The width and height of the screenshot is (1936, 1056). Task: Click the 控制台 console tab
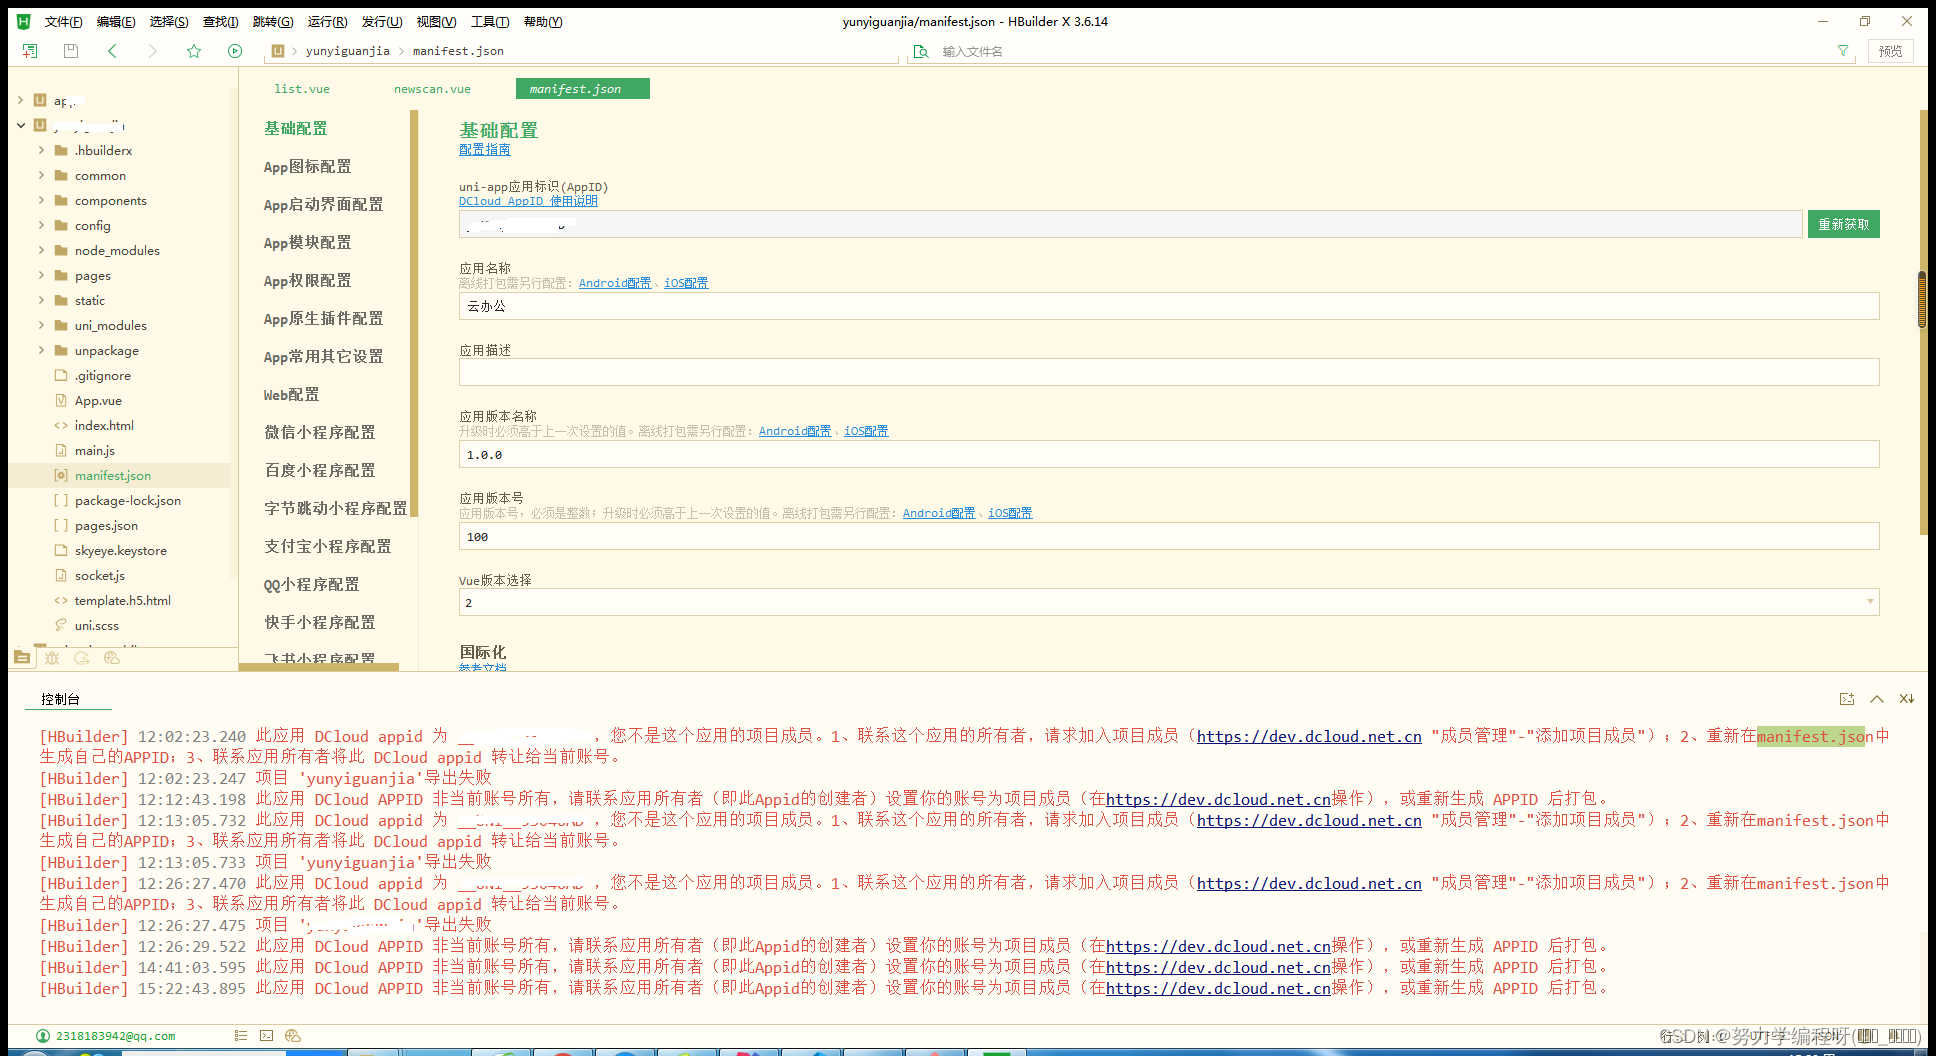(60, 699)
